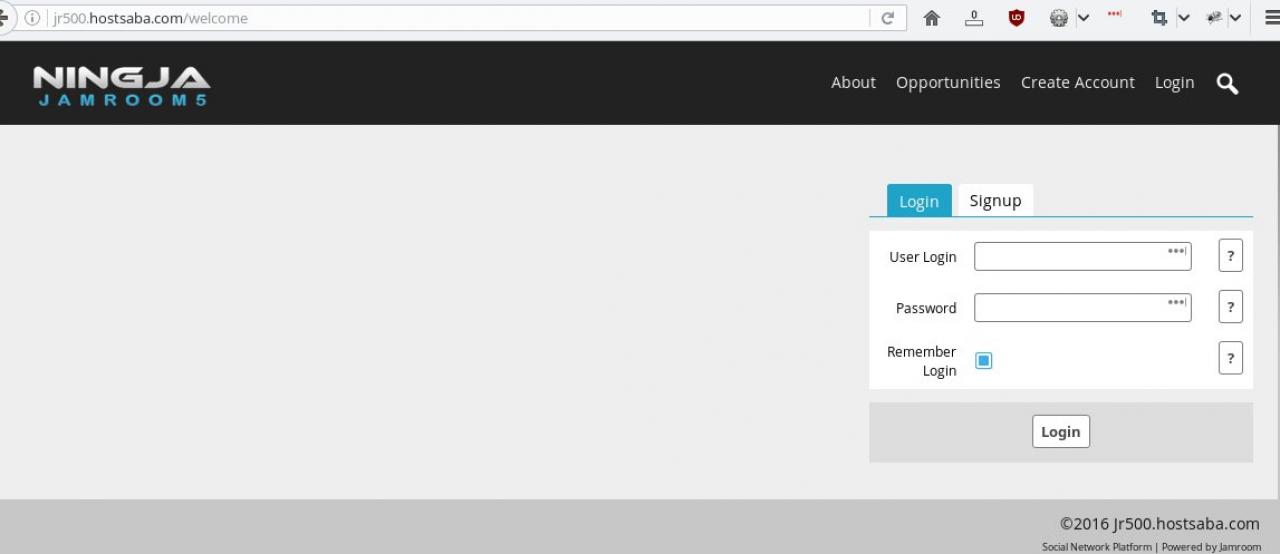Click the Ningja Jamroom 5 logo
This screenshot has height=554, width=1280.
coord(121,86)
